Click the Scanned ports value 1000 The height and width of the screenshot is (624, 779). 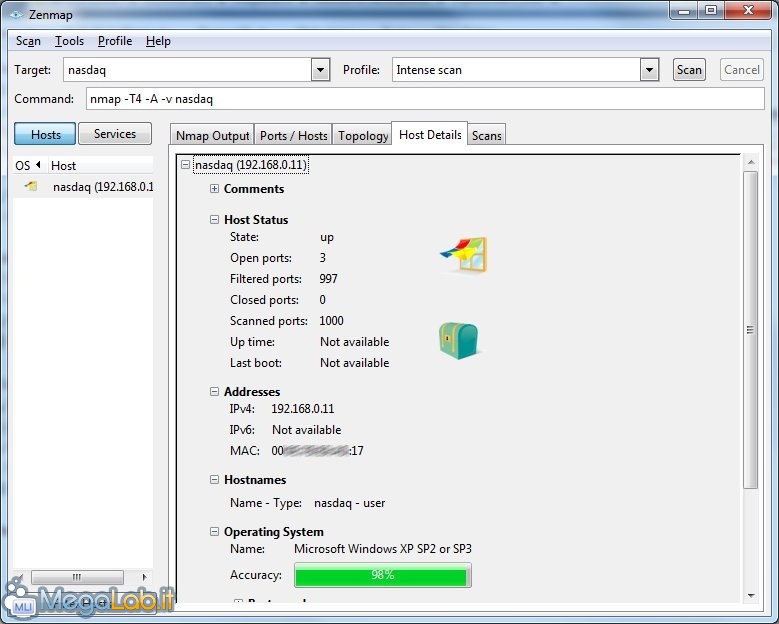(x=331, y=320)
